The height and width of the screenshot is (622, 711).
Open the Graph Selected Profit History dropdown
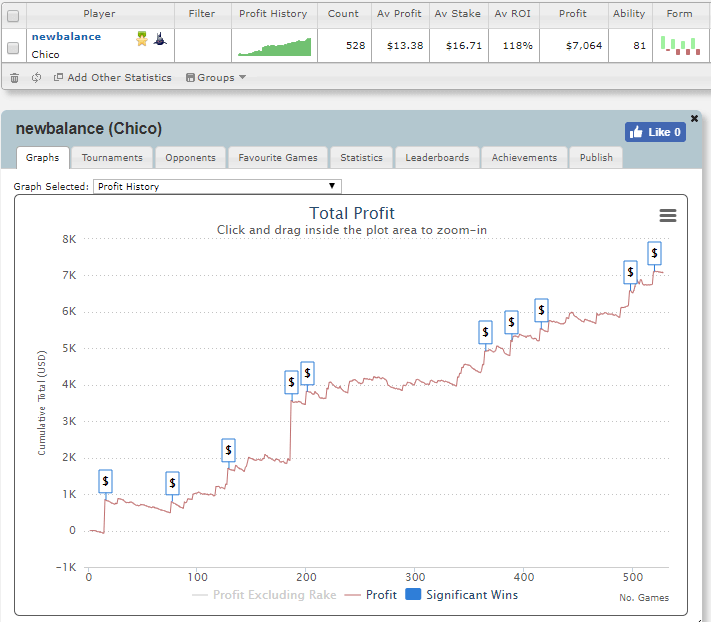217,186
